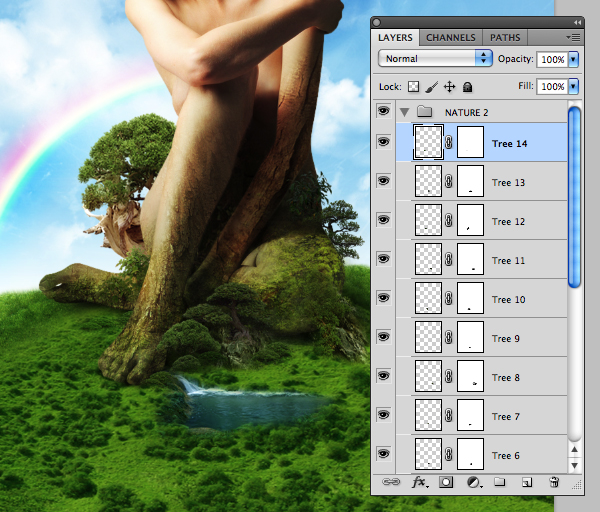The width and height of the screenshot is (600, 512).
Task: Hide the Tree 12 layer
Action: 383,220
